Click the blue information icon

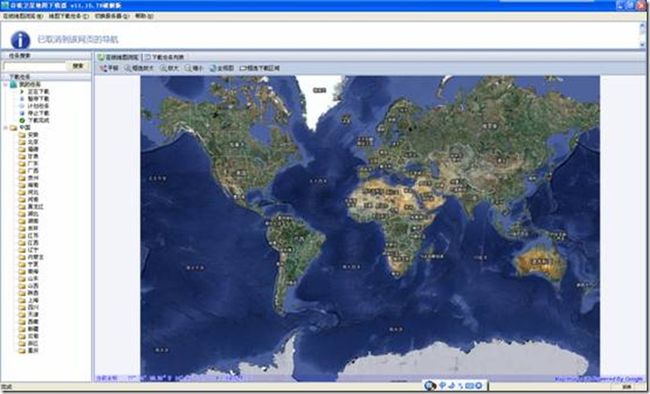click(x=20, y=40)
